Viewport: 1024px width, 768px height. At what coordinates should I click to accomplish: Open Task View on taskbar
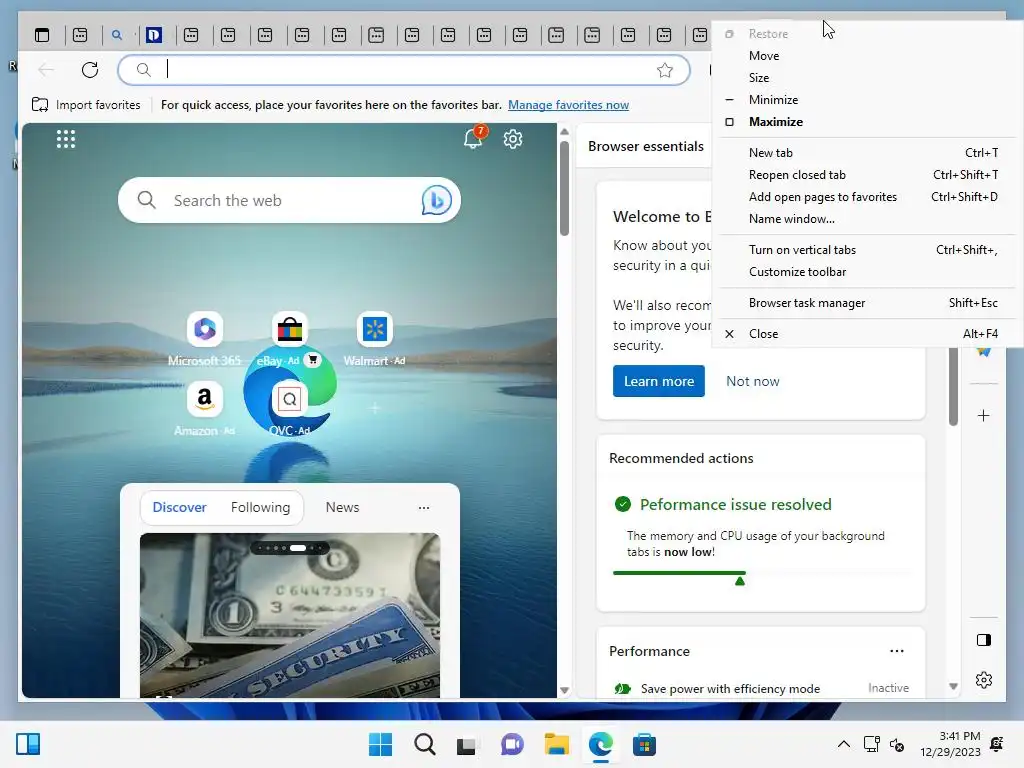468,744
